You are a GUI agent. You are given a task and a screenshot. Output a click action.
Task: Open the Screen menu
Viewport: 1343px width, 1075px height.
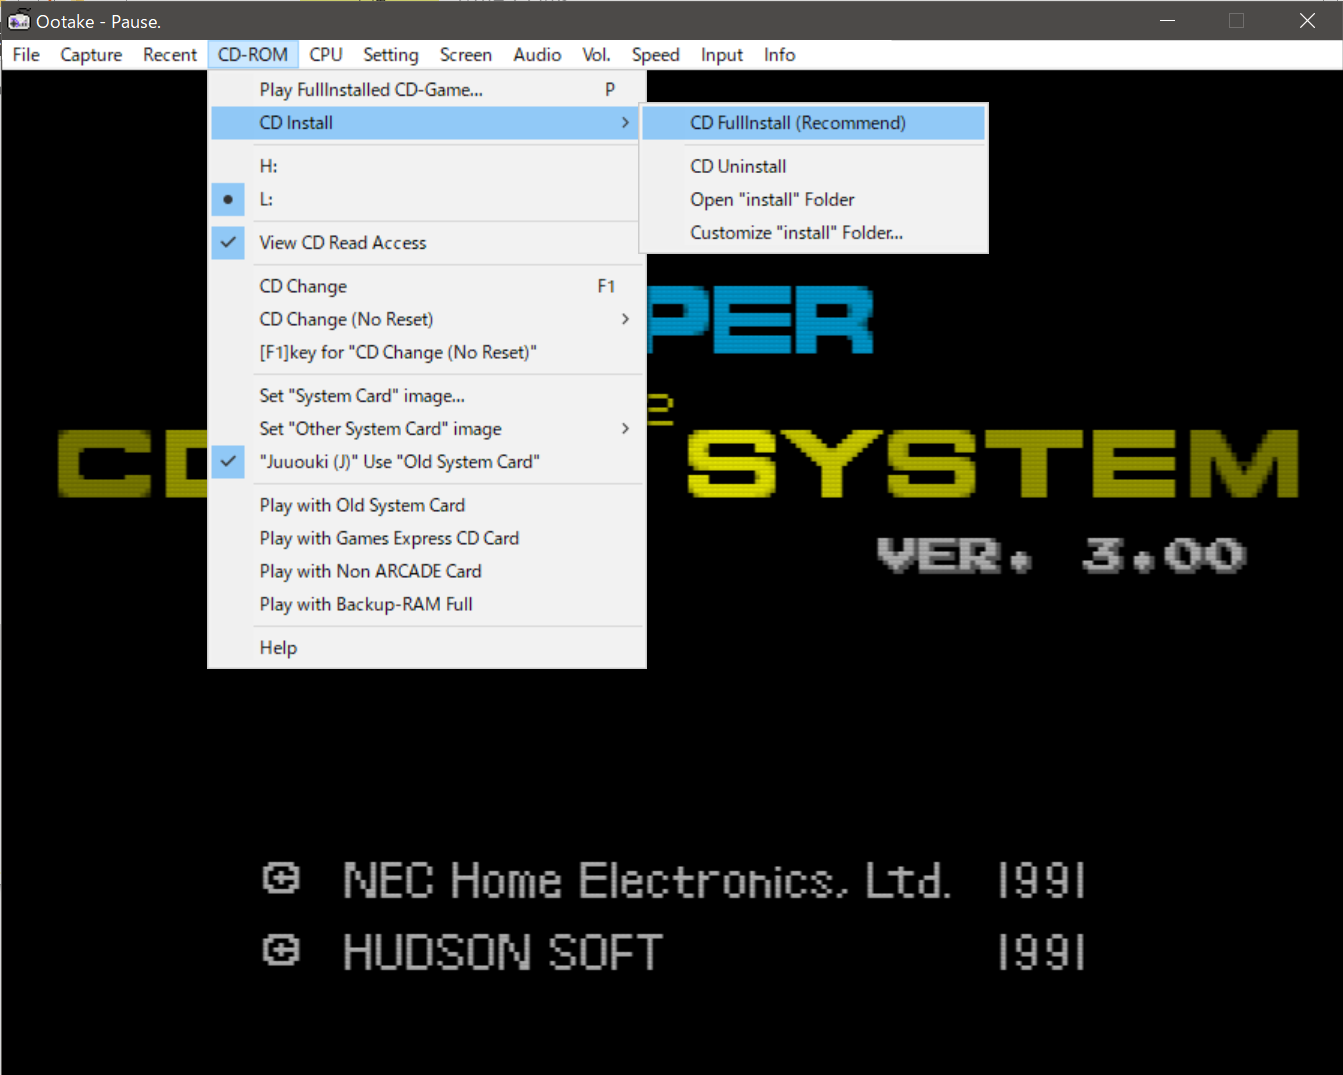pyautogui.click(x=466, y=55)
